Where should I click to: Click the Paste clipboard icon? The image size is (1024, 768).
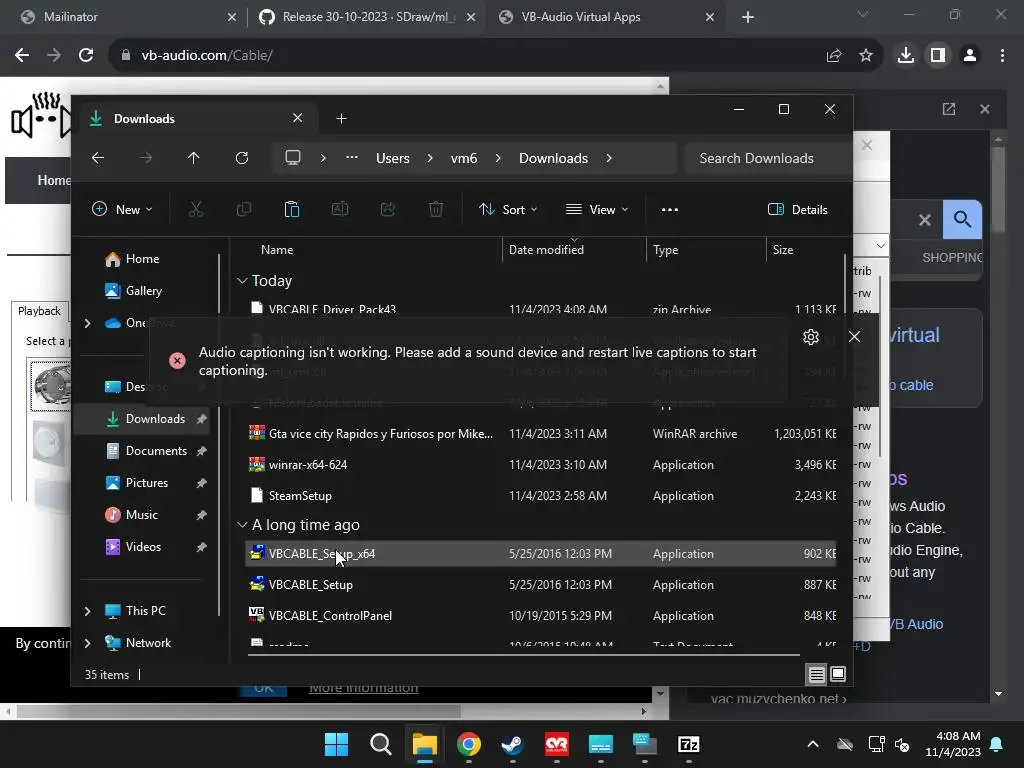[x=291, y=210]
